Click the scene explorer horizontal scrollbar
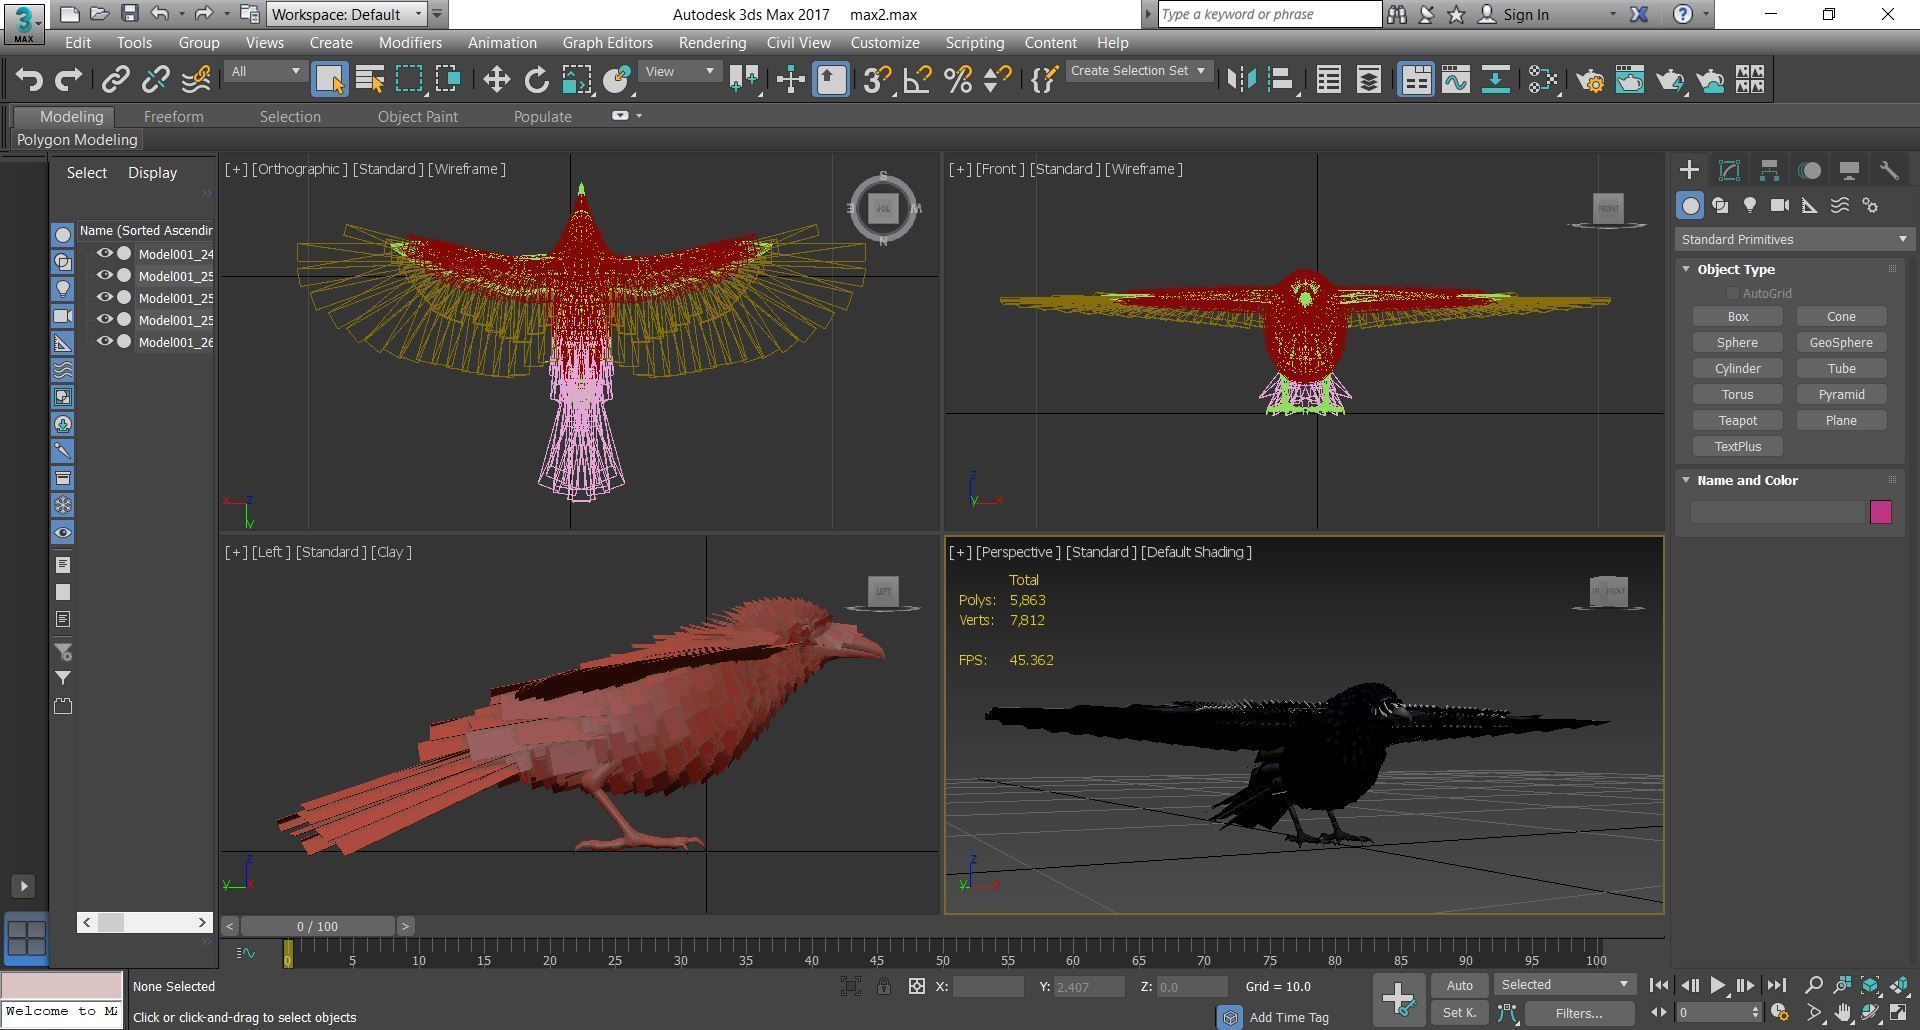 145,922
